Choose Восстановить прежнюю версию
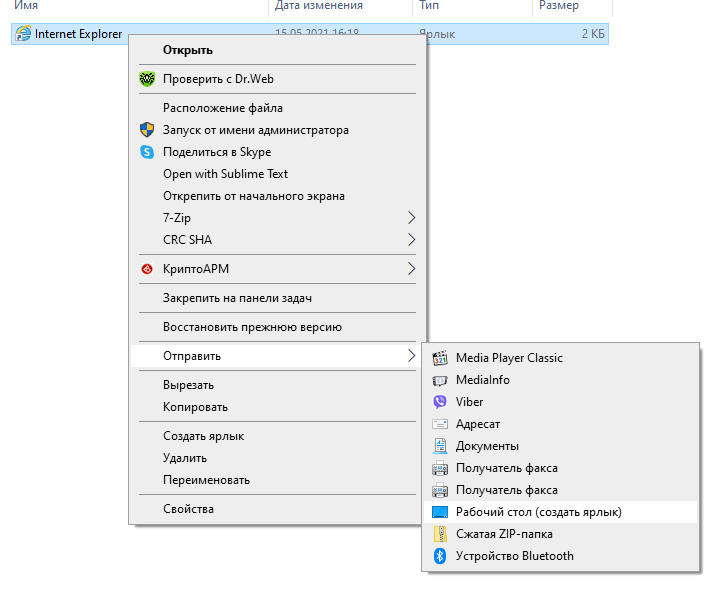Image resolution: width=721 pixels, height=589 pixels. click(x=277, y=327)
